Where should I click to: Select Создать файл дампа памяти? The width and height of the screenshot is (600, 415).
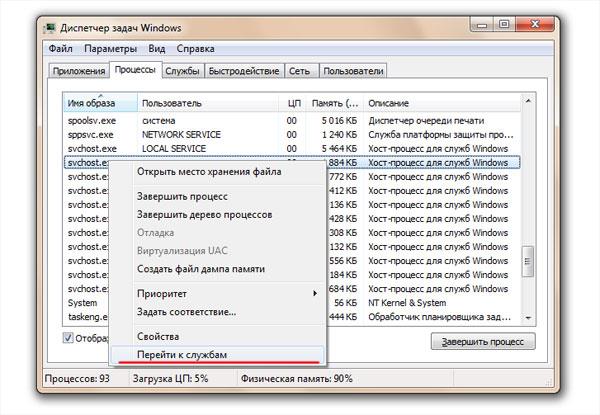click(x=217, y=269)
